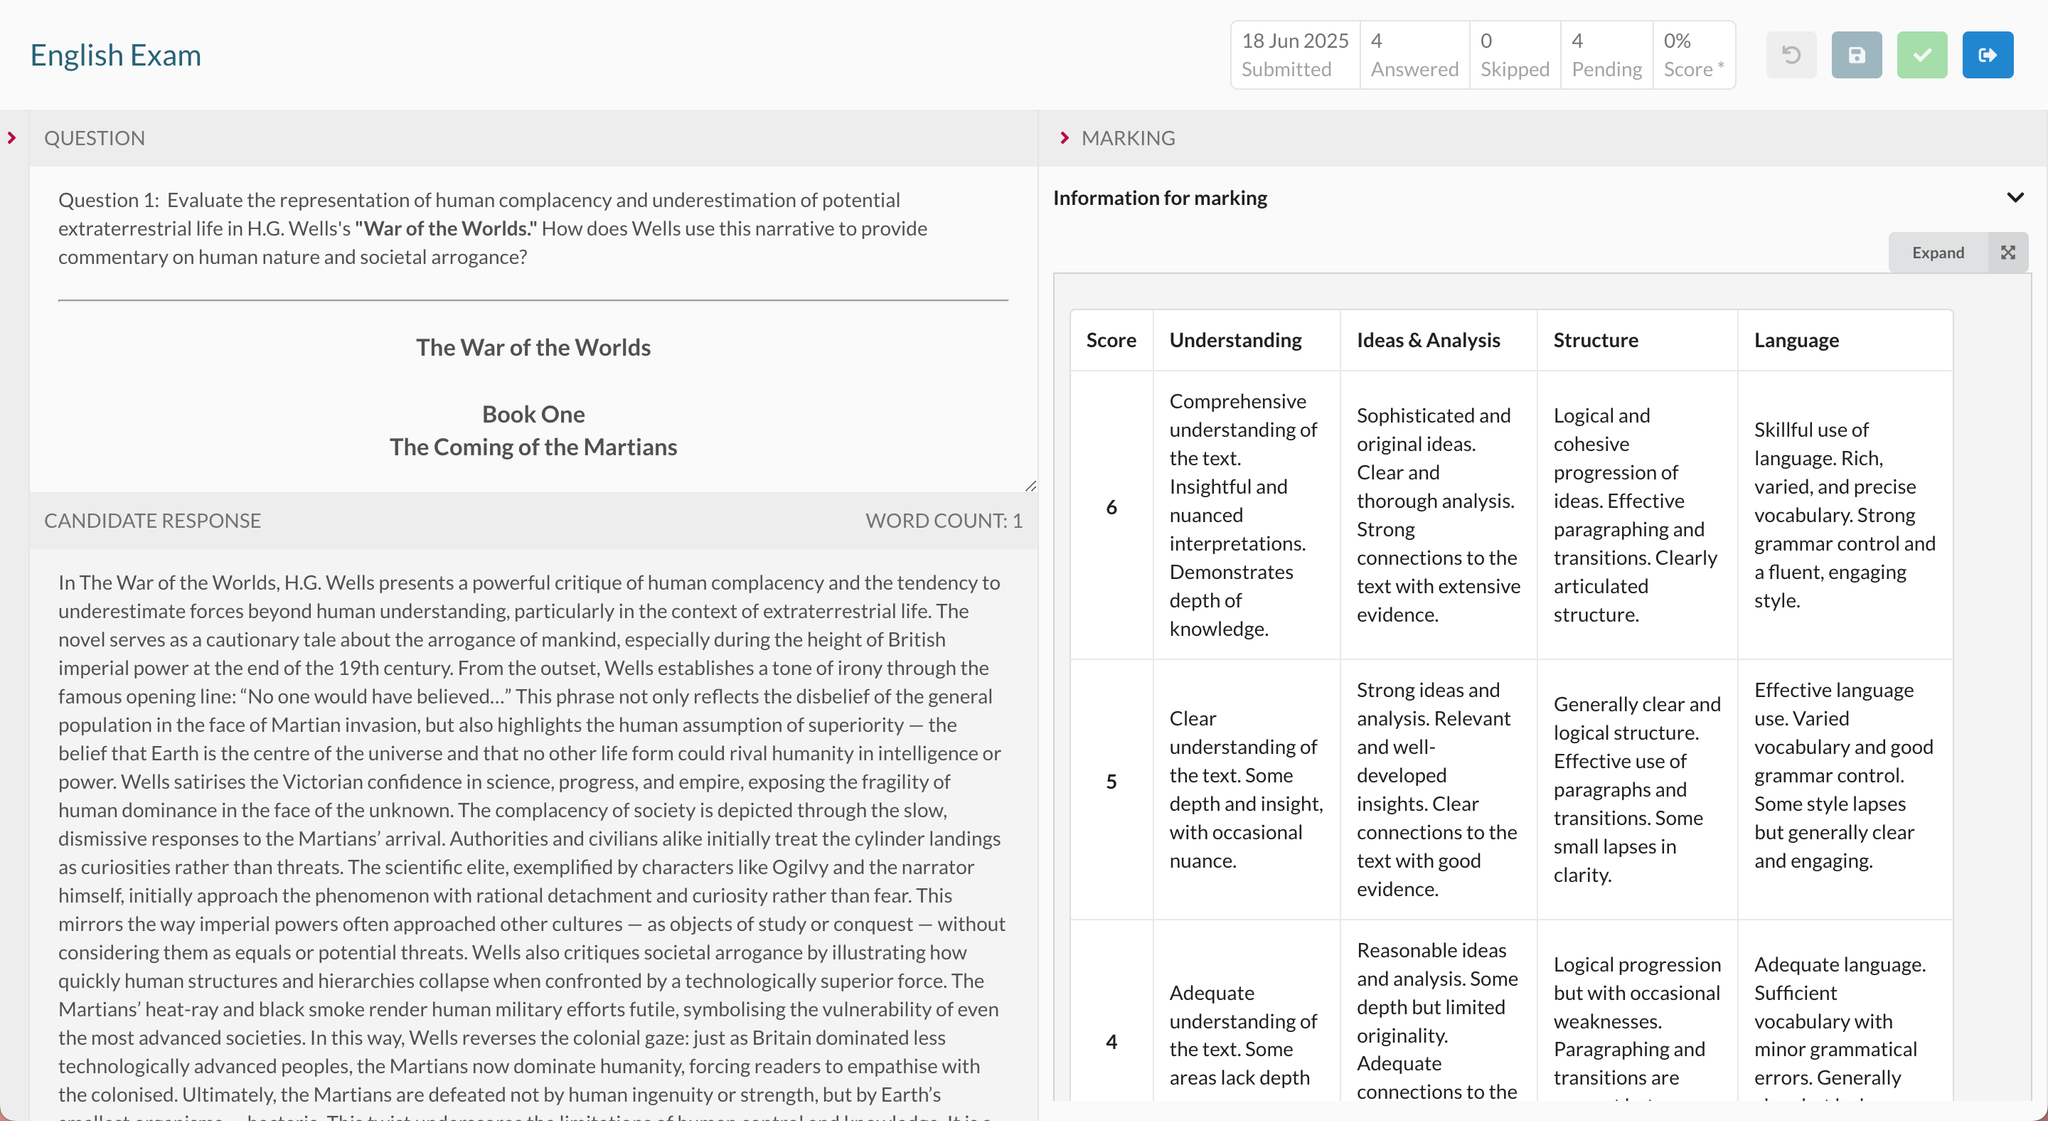2048x1121 pixels.
Task: Click score 6 row in rubric
Action: [1111, 508]
